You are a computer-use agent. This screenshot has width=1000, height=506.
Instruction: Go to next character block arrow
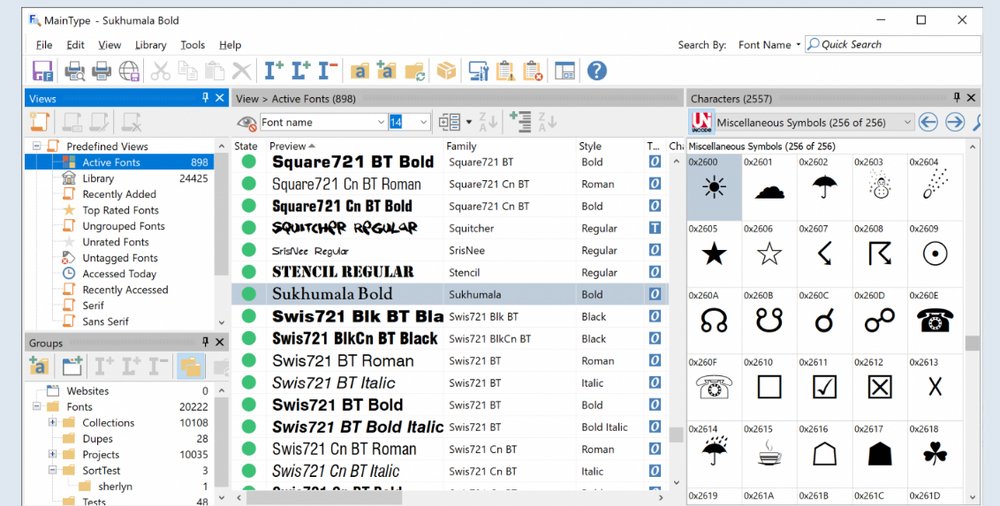point(955,122)
